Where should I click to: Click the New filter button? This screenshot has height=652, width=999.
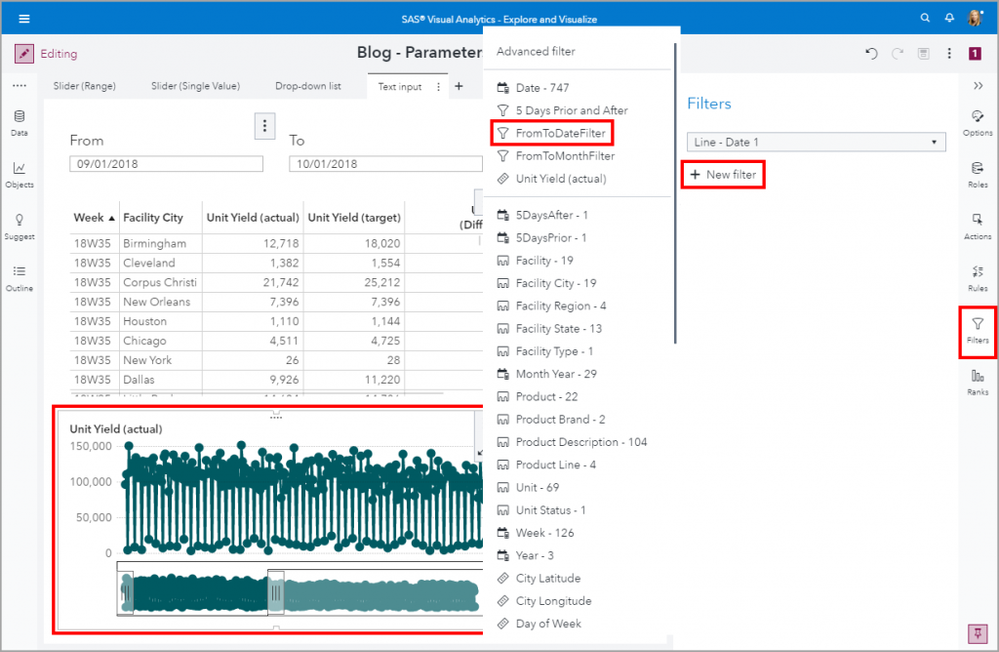click(x=724, y=175)
